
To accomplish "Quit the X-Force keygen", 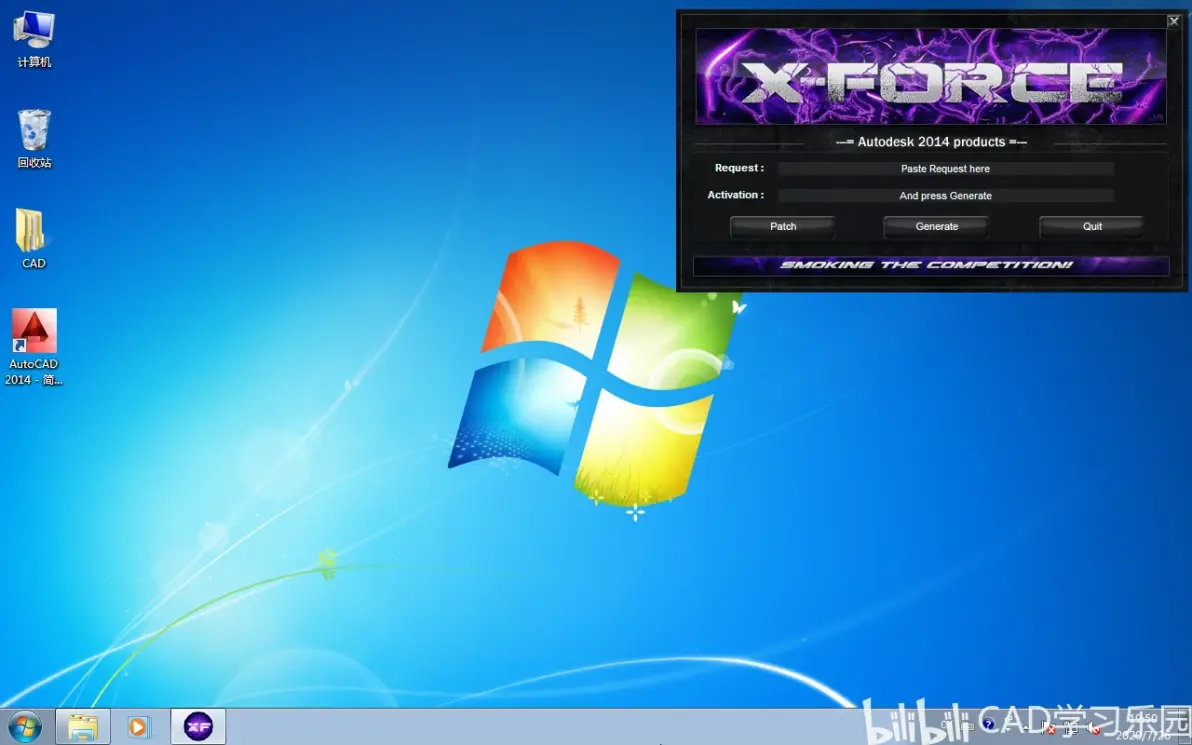I will tap(1092, 227).
